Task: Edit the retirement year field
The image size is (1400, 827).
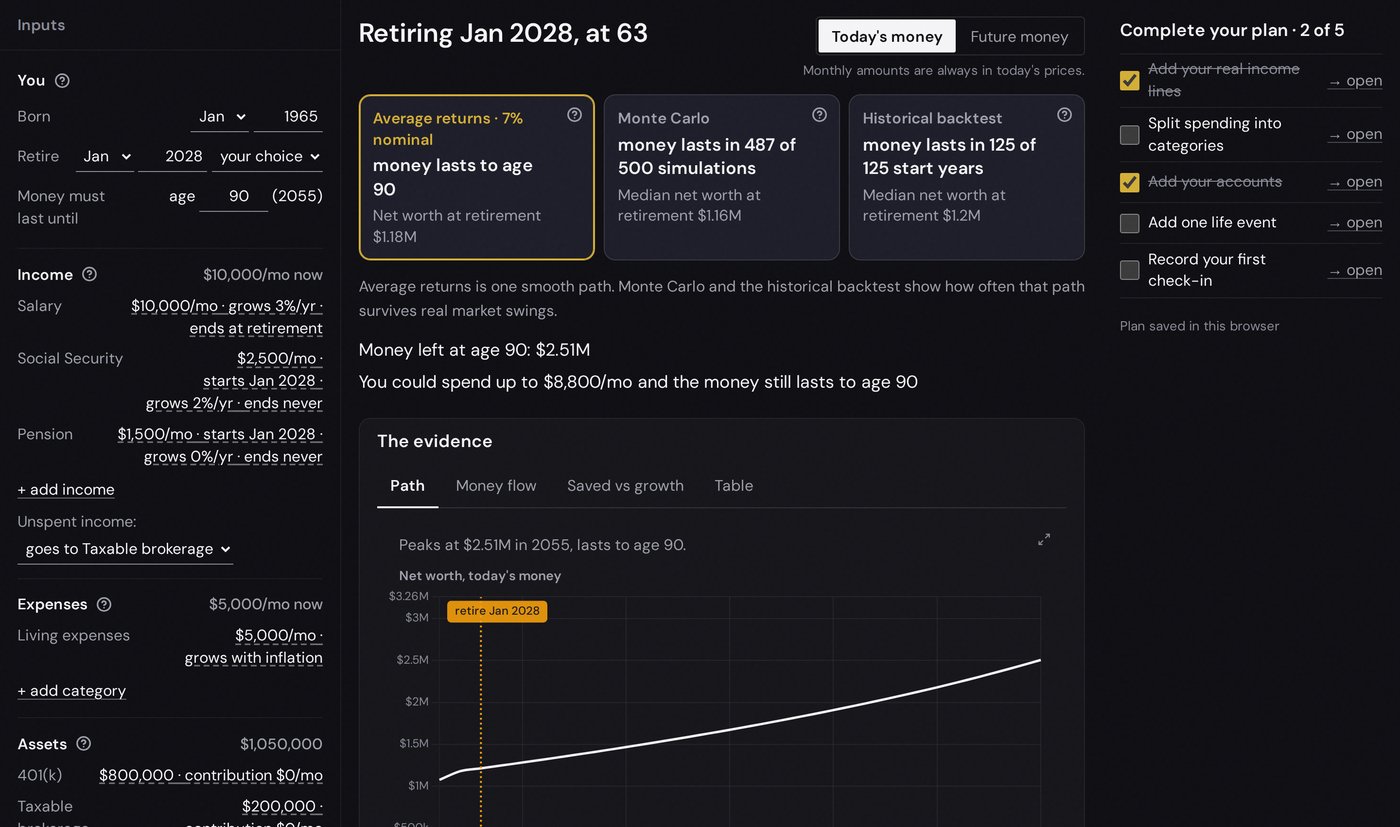Action: [x=172, y=157]
